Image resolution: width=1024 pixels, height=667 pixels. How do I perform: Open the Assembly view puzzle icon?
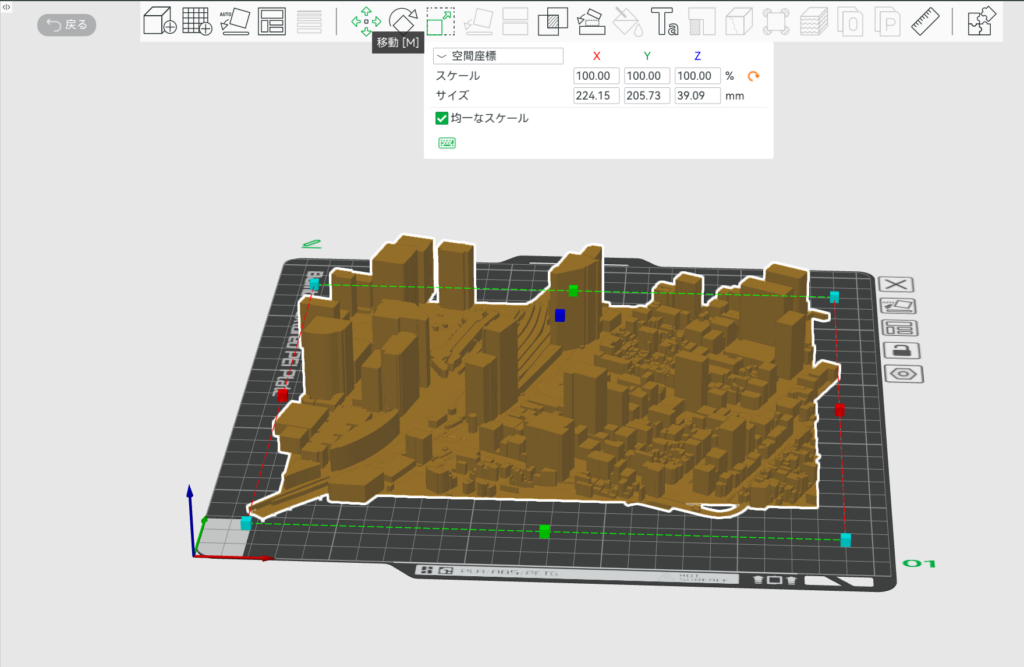pyautogui.click(x=983, y=21)
